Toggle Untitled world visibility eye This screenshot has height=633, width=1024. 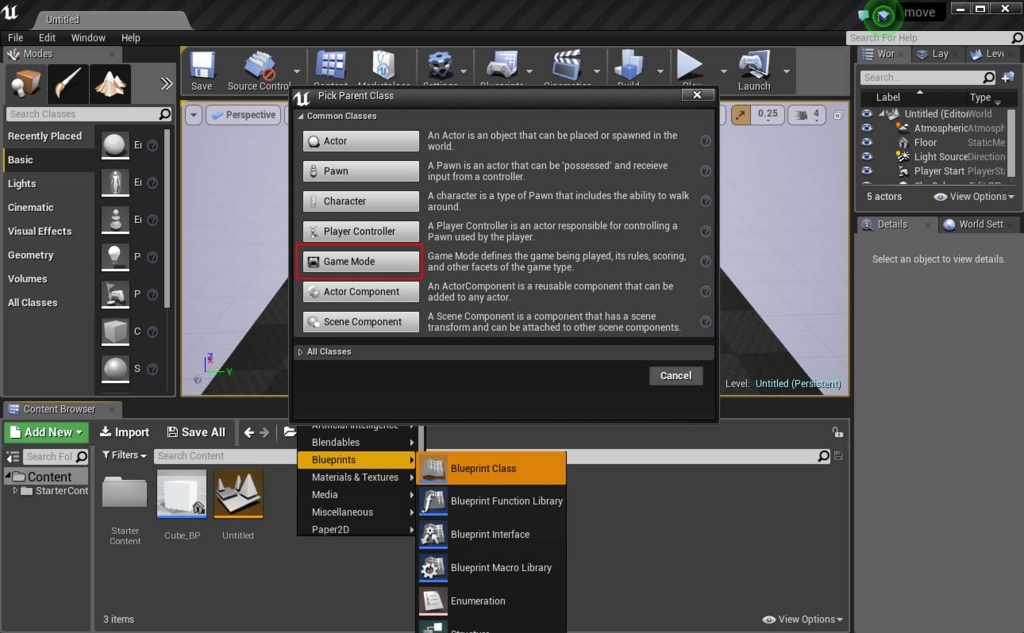tap(867, 114)
